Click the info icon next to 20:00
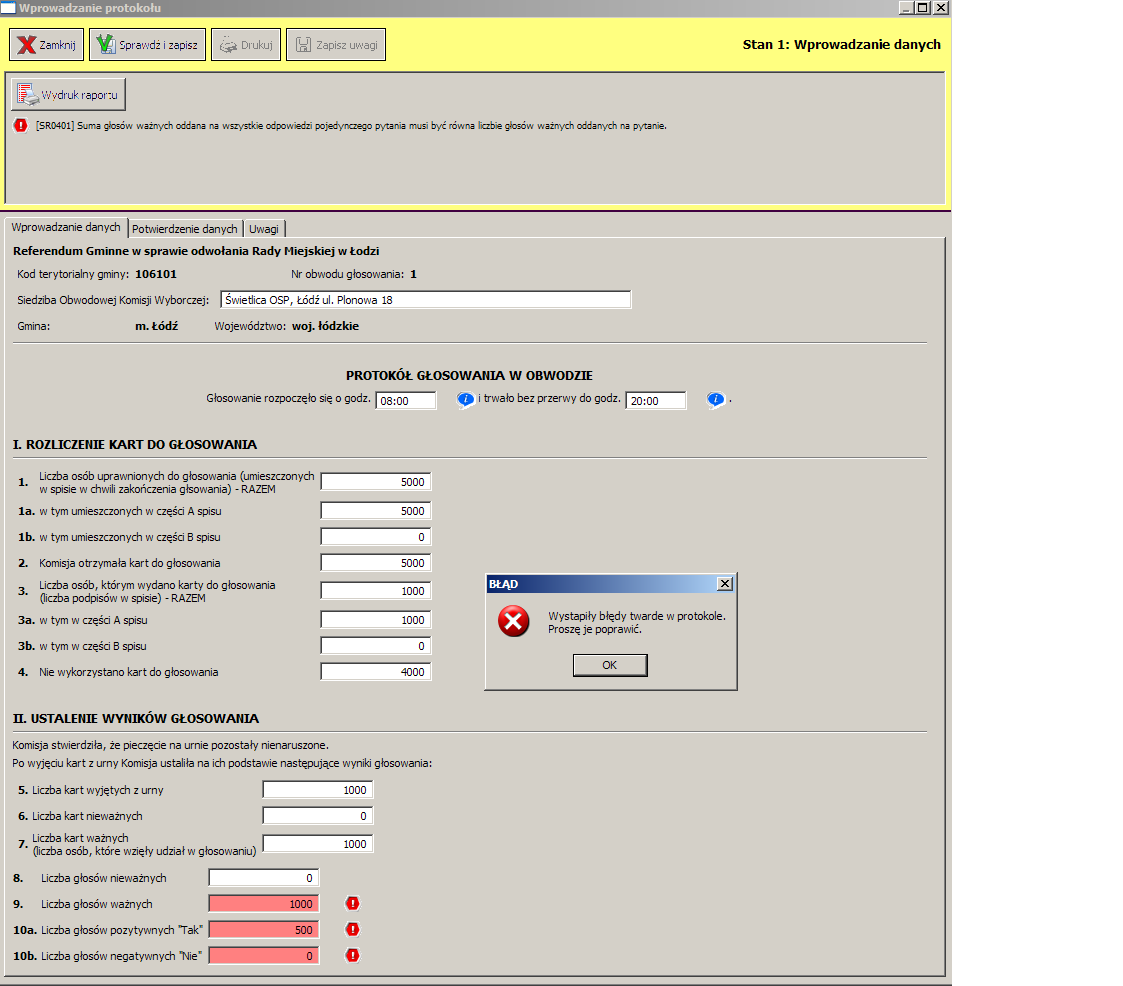 pyautogui.click(x=715, y=400)
